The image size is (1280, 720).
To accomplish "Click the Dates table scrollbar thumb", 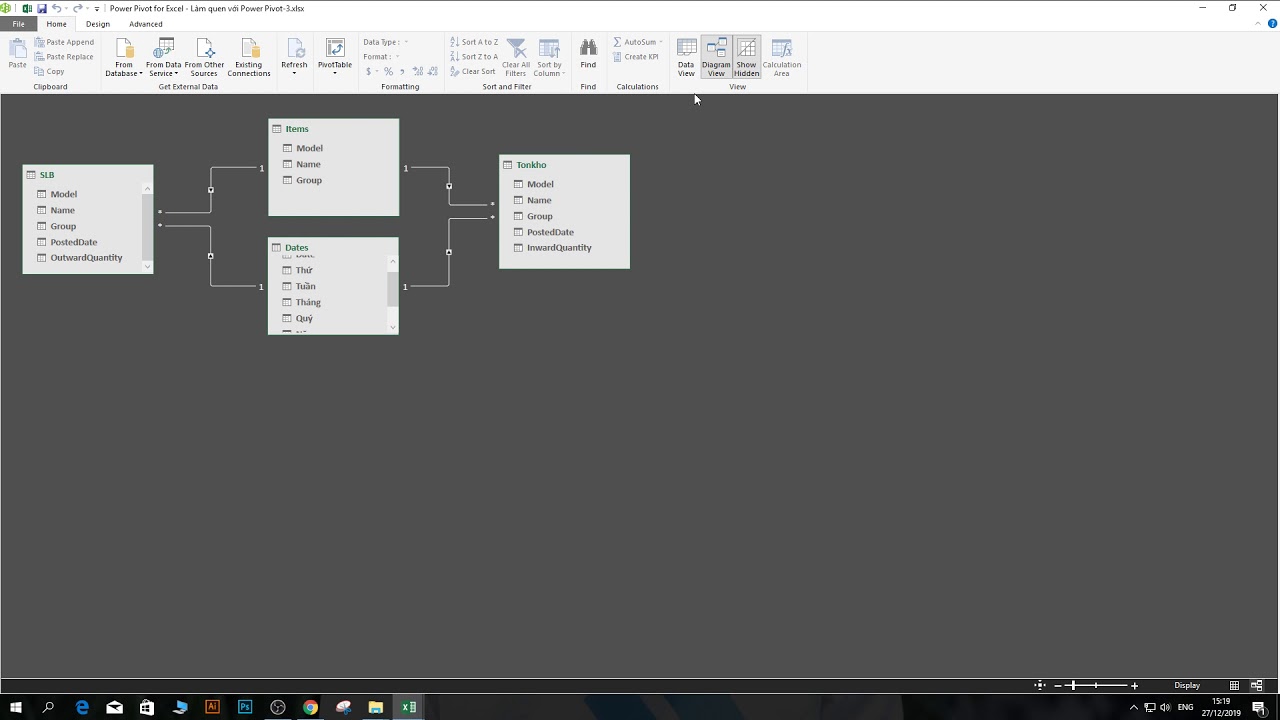I will [x=392, y=289].
